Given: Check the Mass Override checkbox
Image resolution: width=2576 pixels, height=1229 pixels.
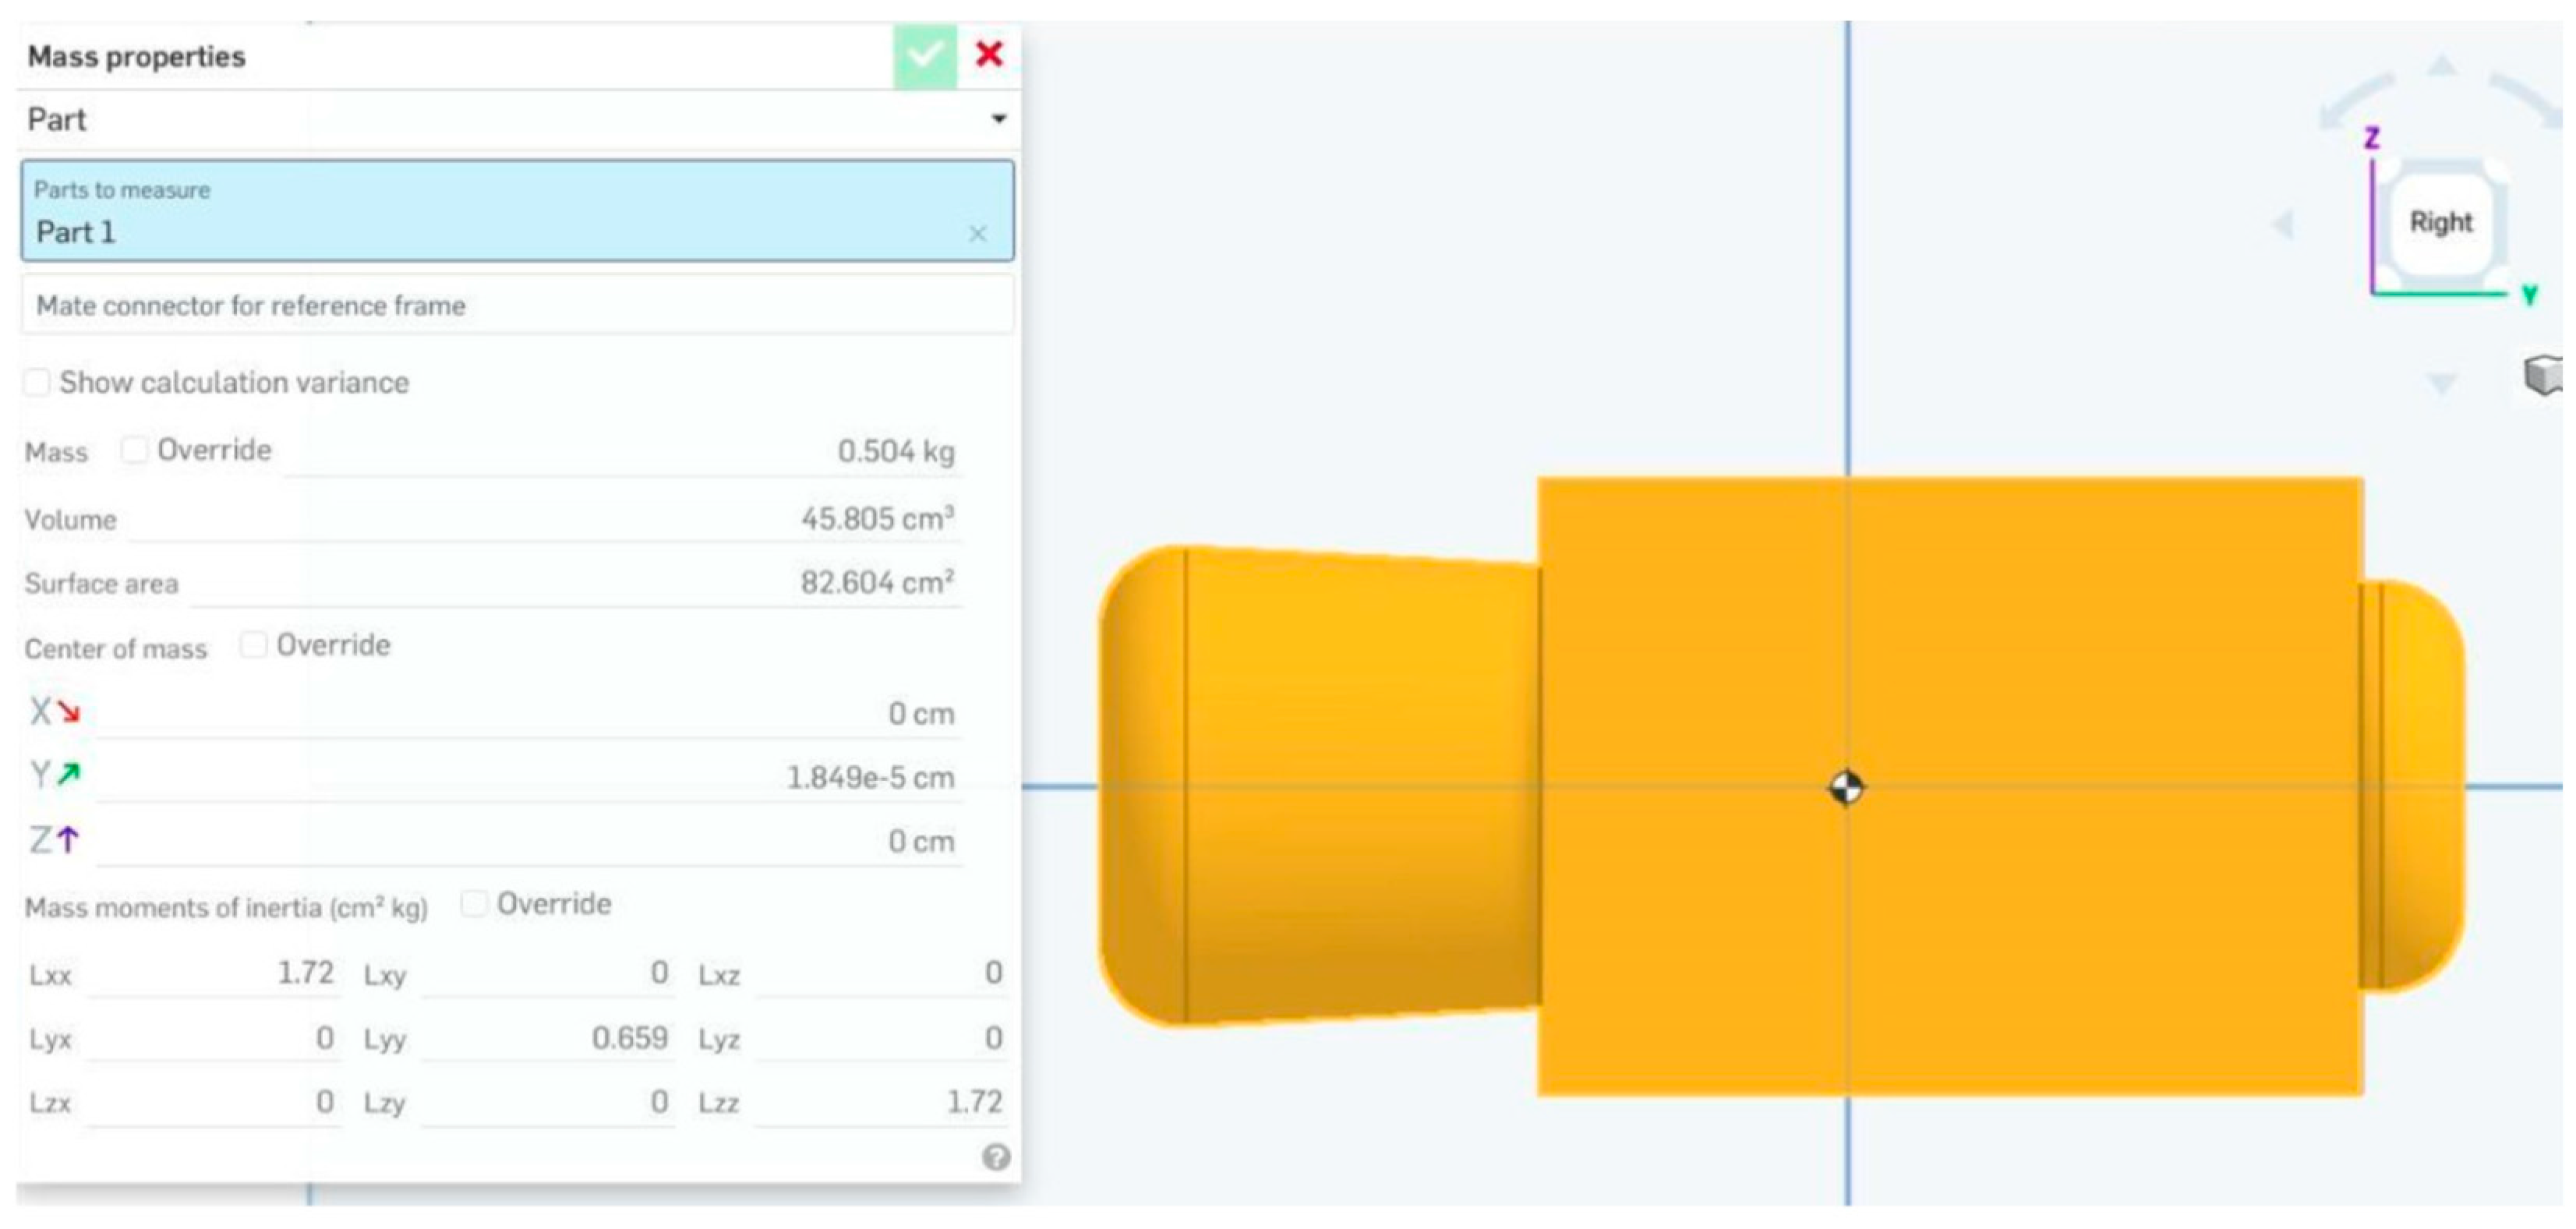Looking at the screenshot, I should [x=133, y=450].
